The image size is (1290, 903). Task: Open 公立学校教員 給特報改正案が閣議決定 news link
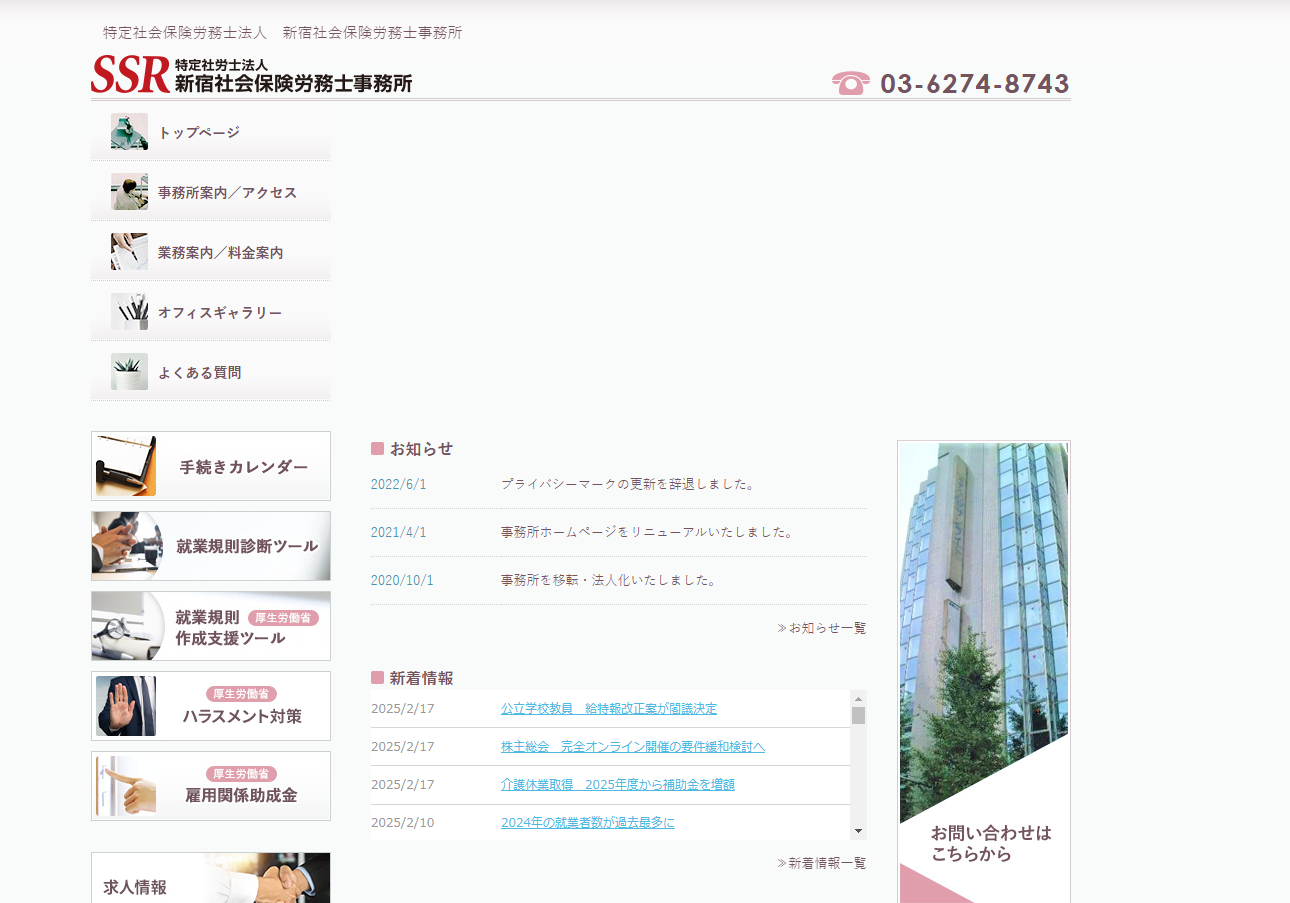pyautogui.click(x=609, y=709)
